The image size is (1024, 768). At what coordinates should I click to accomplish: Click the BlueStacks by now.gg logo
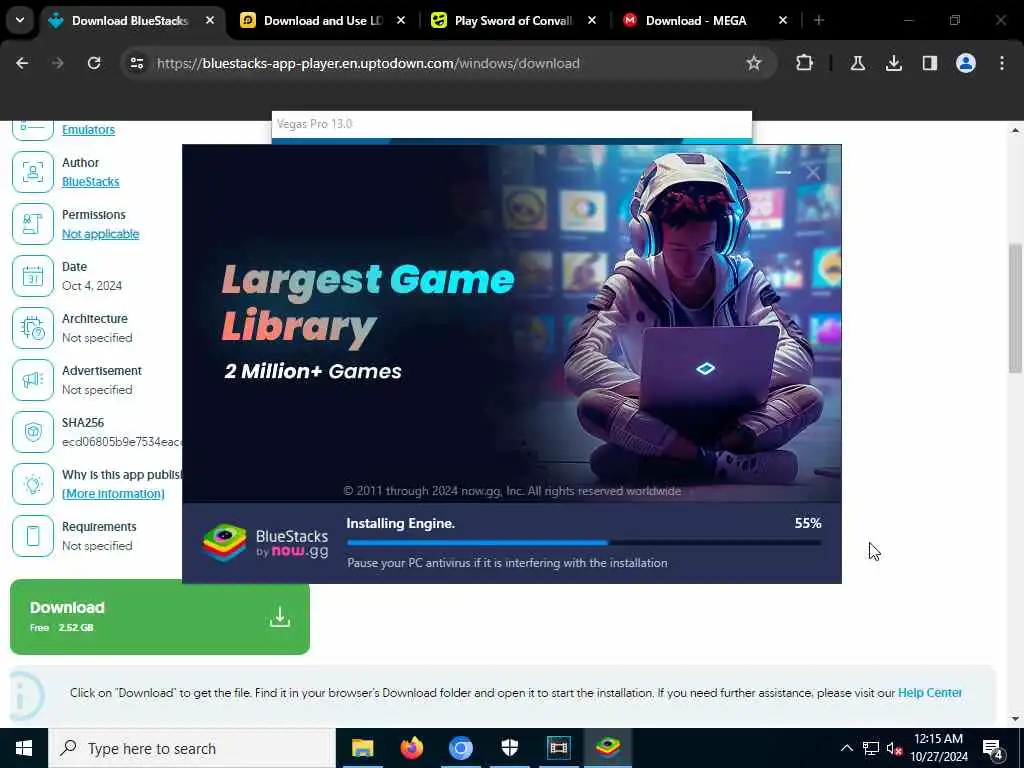(x=266, y=543)
